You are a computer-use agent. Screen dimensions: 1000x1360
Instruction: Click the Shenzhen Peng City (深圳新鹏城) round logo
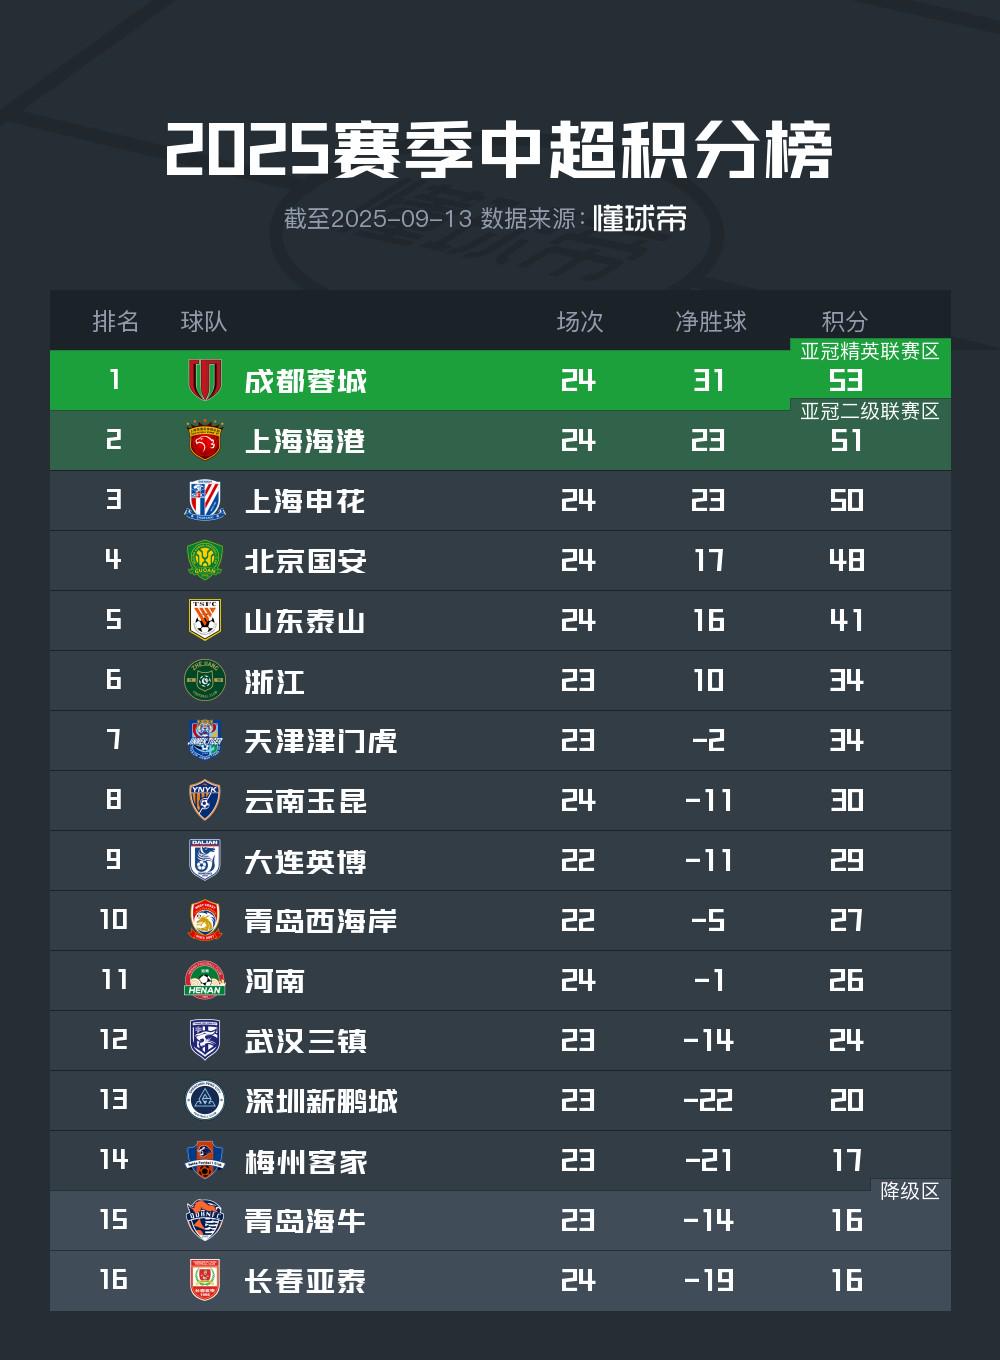pyautogui.click(x=205, y=1100)
